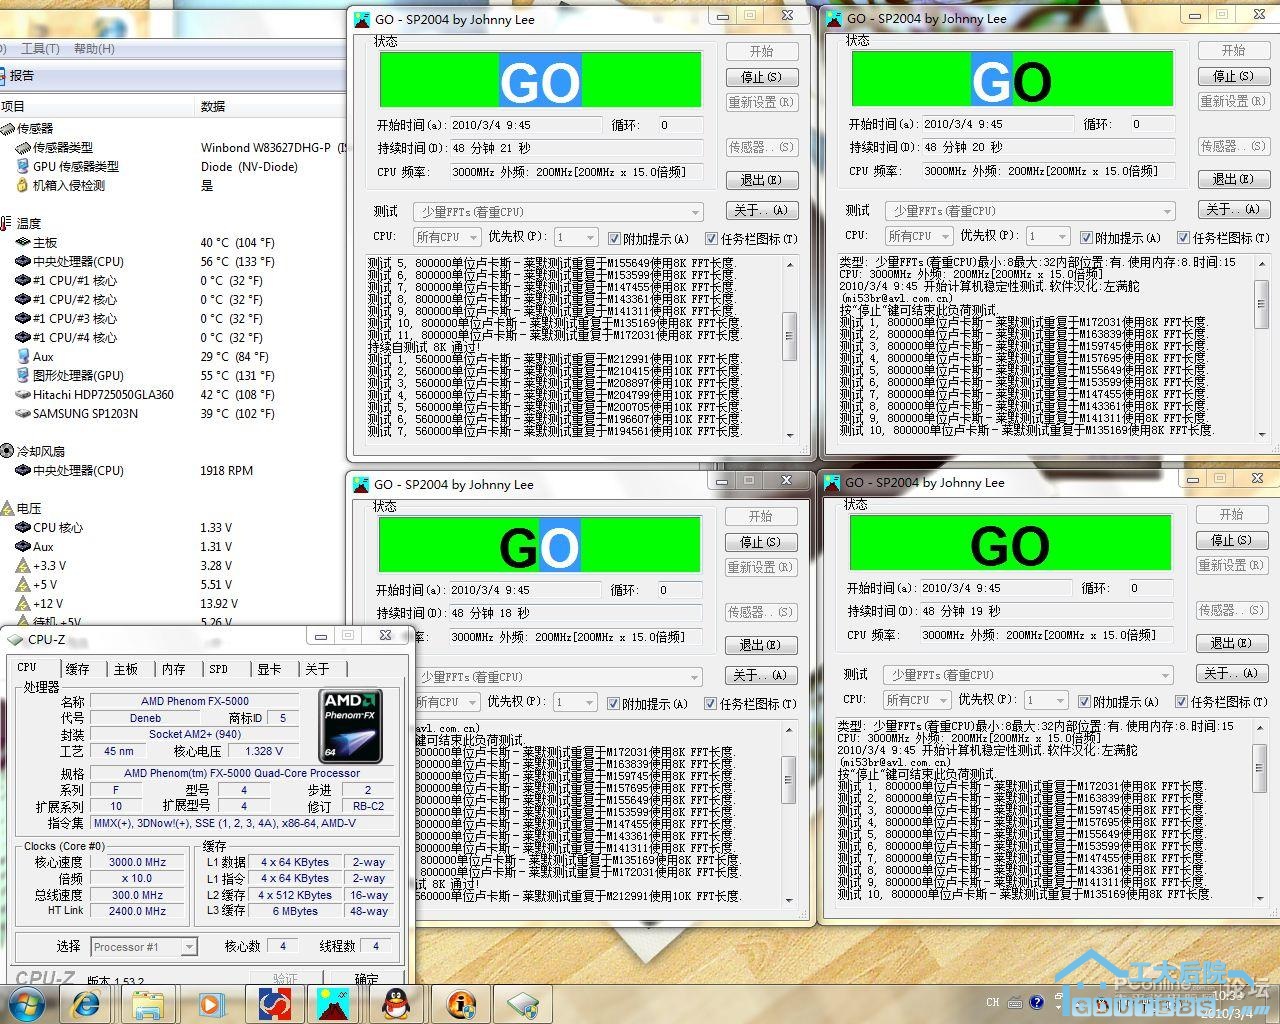Toggle 附加提示(A) in the 21 秒 SP2004 window
This screenshot has width=1280, height=1024.
coord(614,238)
